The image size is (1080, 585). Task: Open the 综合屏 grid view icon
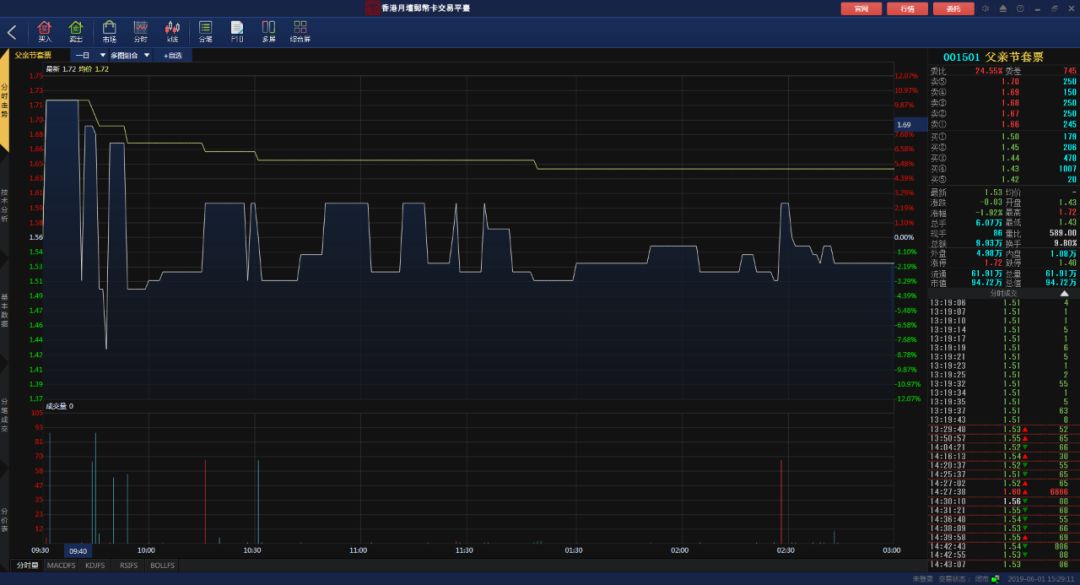(300, 31)
